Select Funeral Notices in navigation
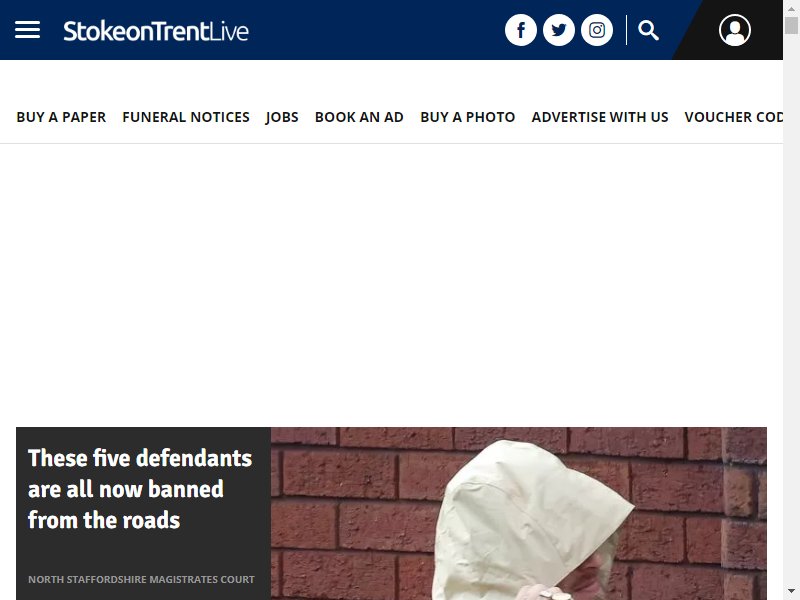800x600 pixels. 186,117
